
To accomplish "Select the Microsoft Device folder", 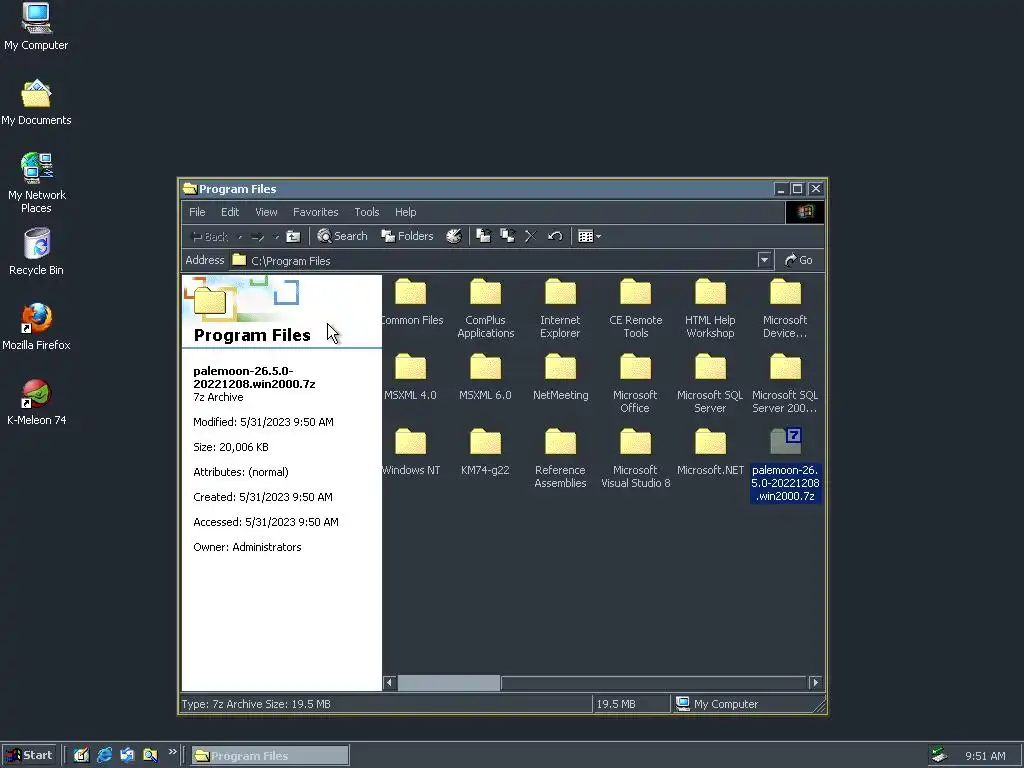I will click(x=785, y=308).
